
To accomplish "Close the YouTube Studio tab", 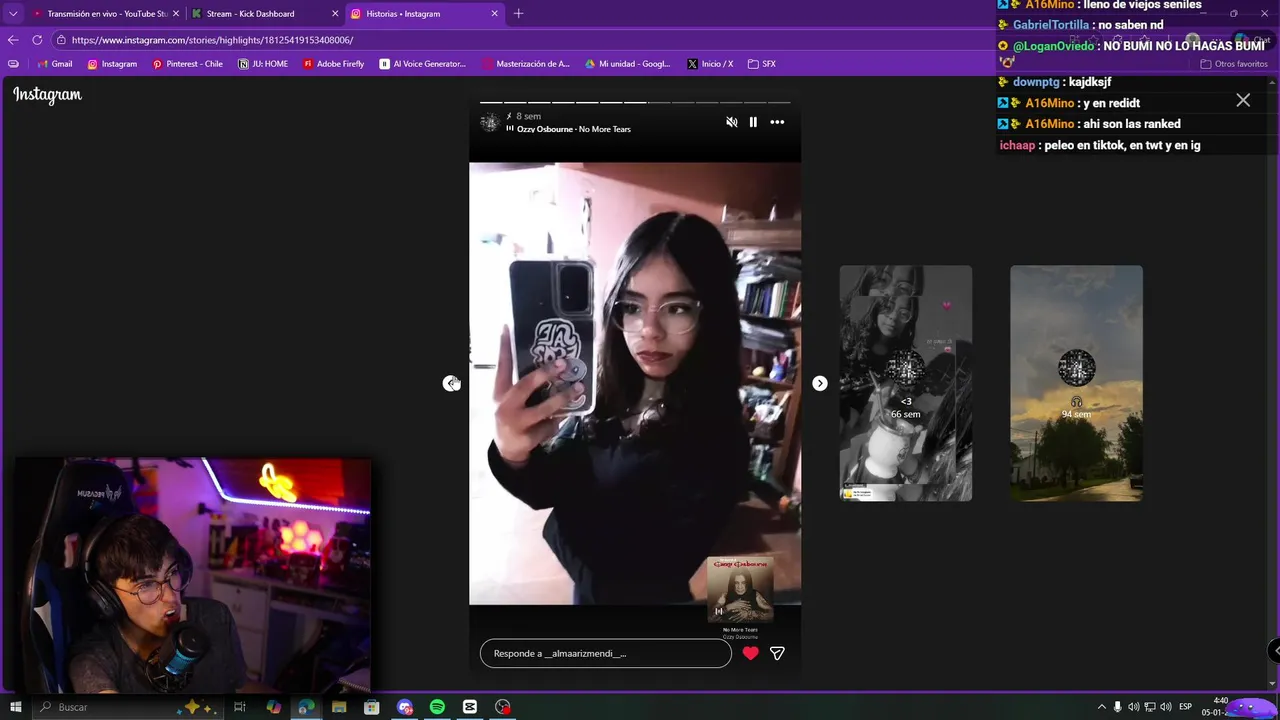I will click(176, 14).
